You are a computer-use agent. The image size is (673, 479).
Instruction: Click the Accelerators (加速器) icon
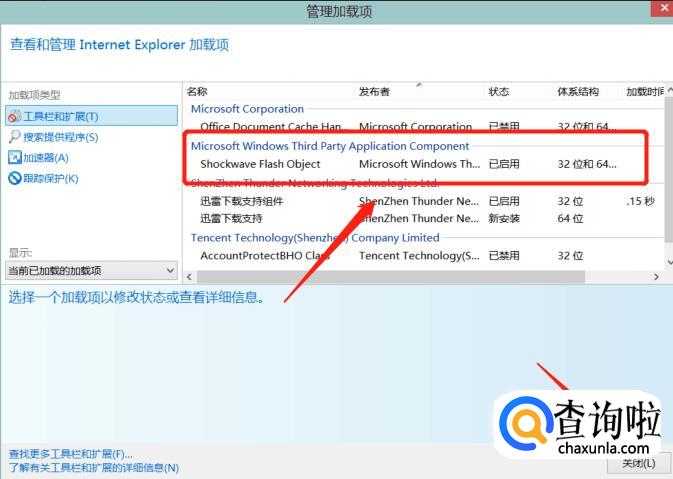tap(15, 158)
